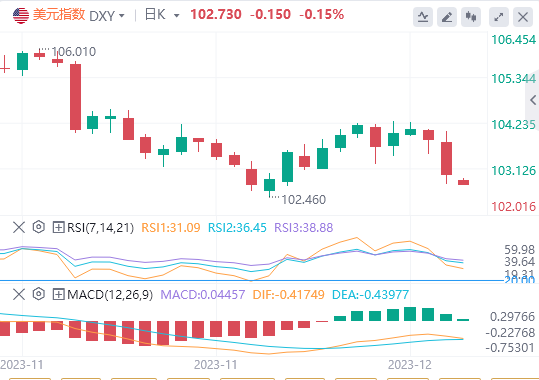Image resolution: width=539 pixels, height=380 pixels.
Task: Expand chart to fullscreen
Action: click(499, 17)
